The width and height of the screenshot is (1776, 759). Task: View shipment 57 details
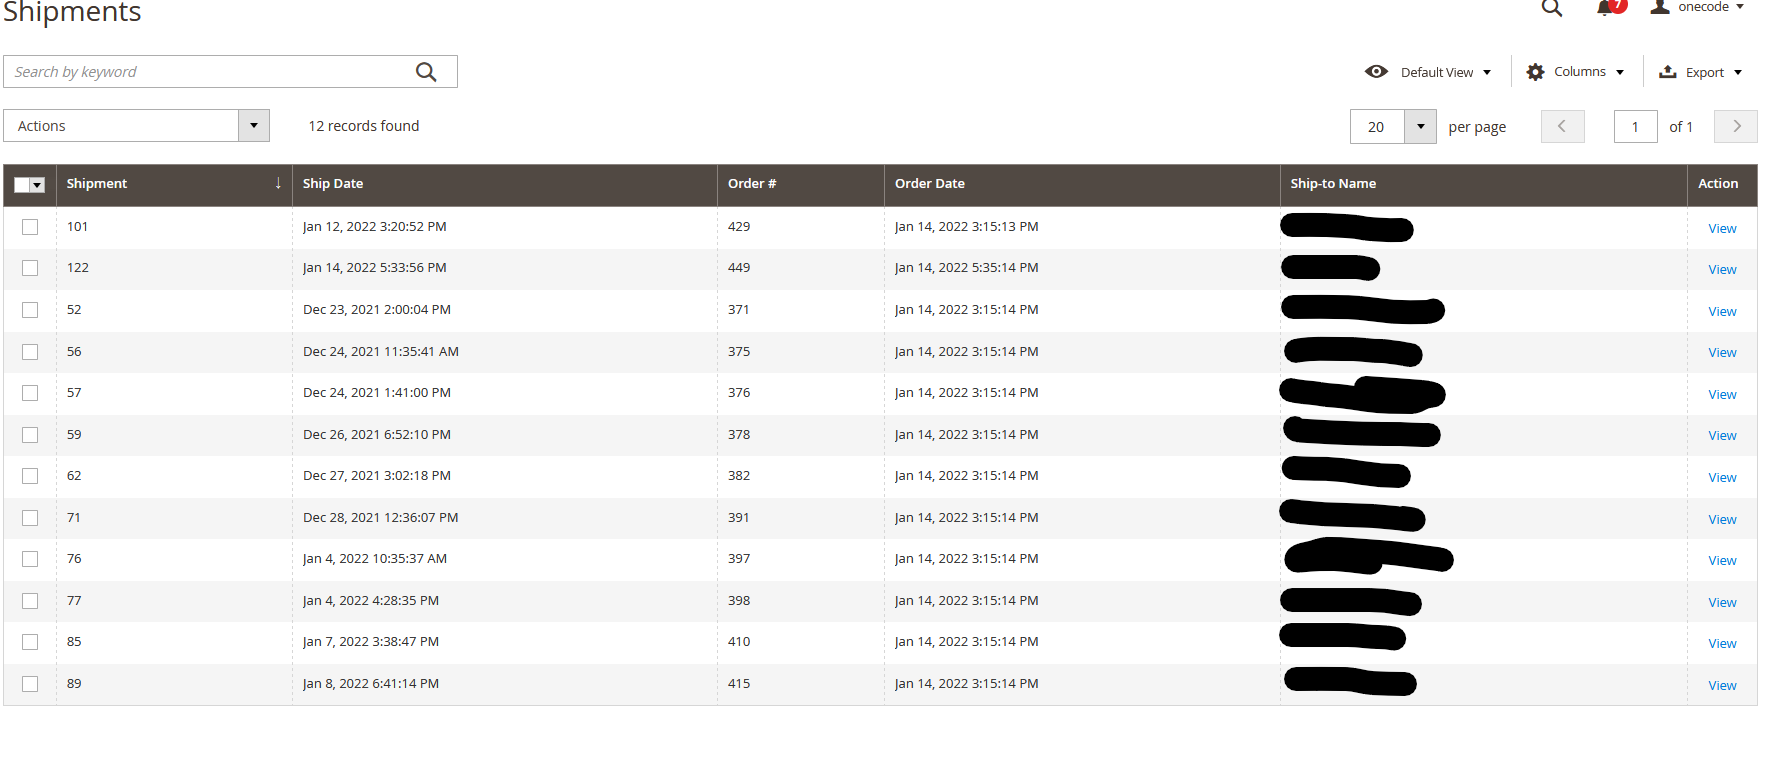click(1722, 395)
